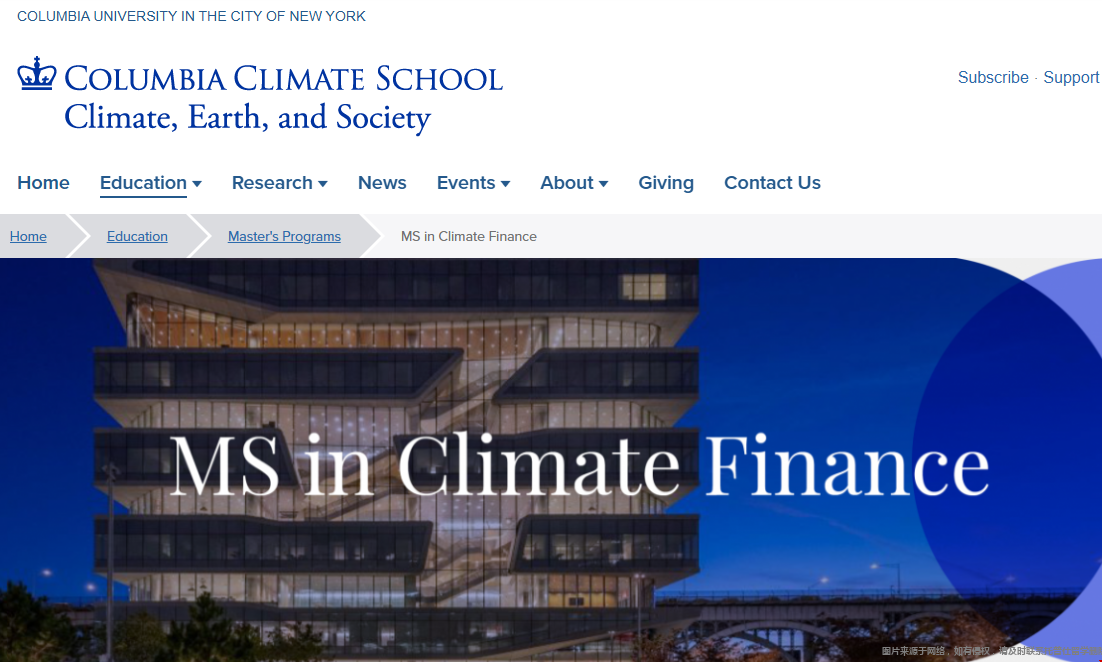Click the Support link
Screen dimensions: 1102x662
pos(1071,78)
